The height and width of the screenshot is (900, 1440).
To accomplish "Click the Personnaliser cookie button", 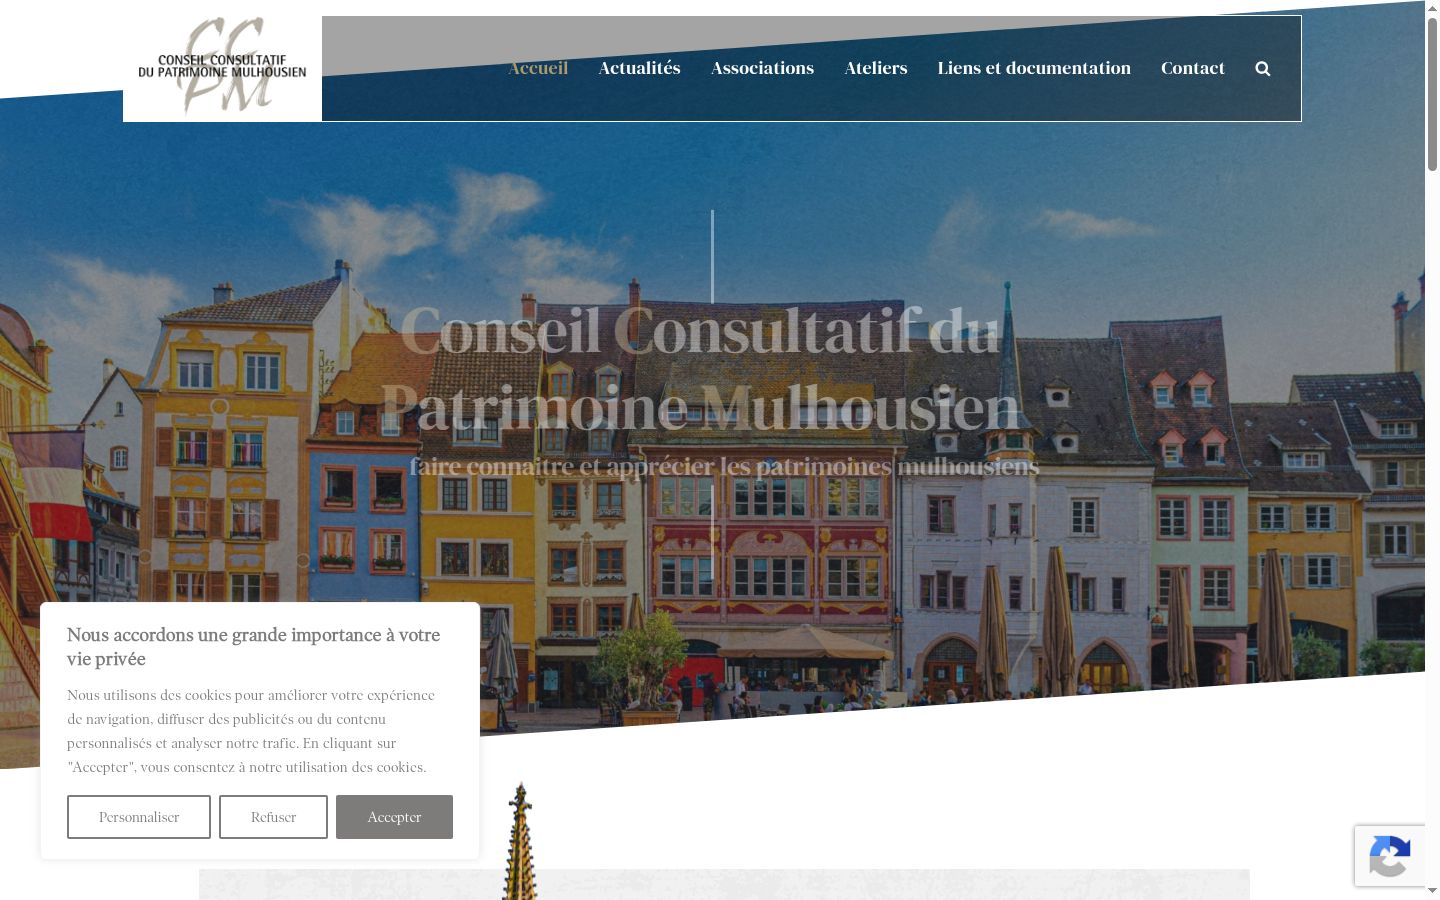I will tap(139, 817).
